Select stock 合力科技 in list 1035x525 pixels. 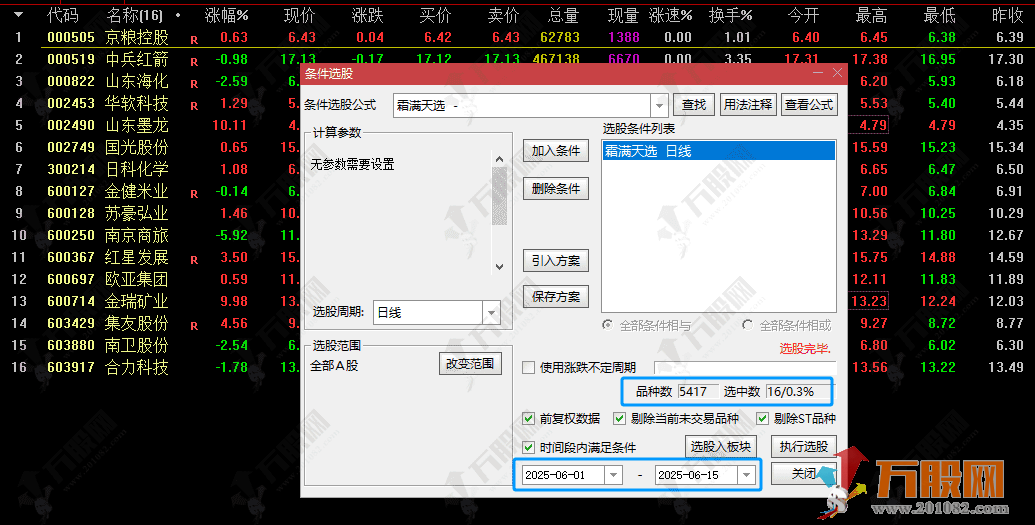point(137,368)
